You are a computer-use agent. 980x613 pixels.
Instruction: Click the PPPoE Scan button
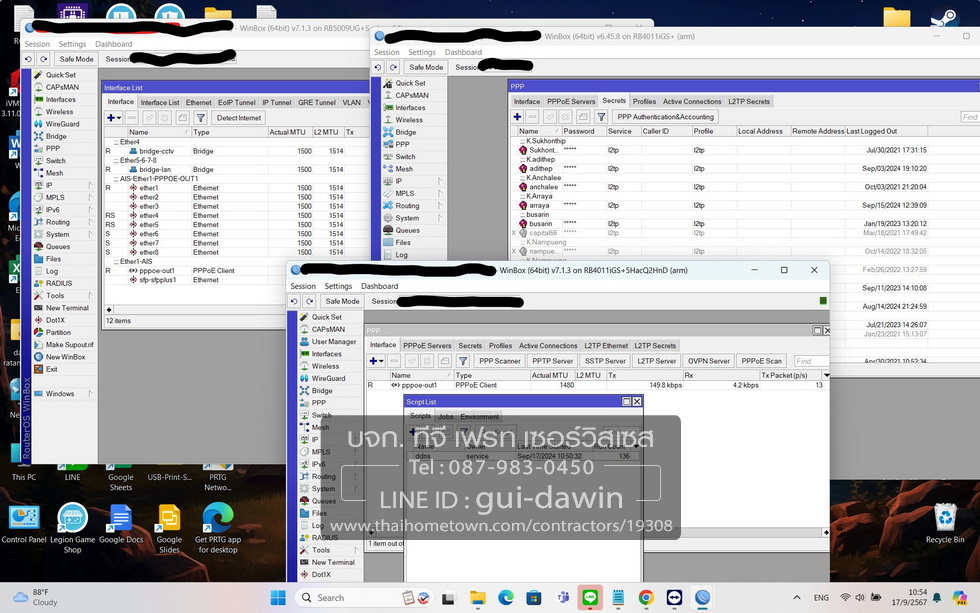coord(761,361)
